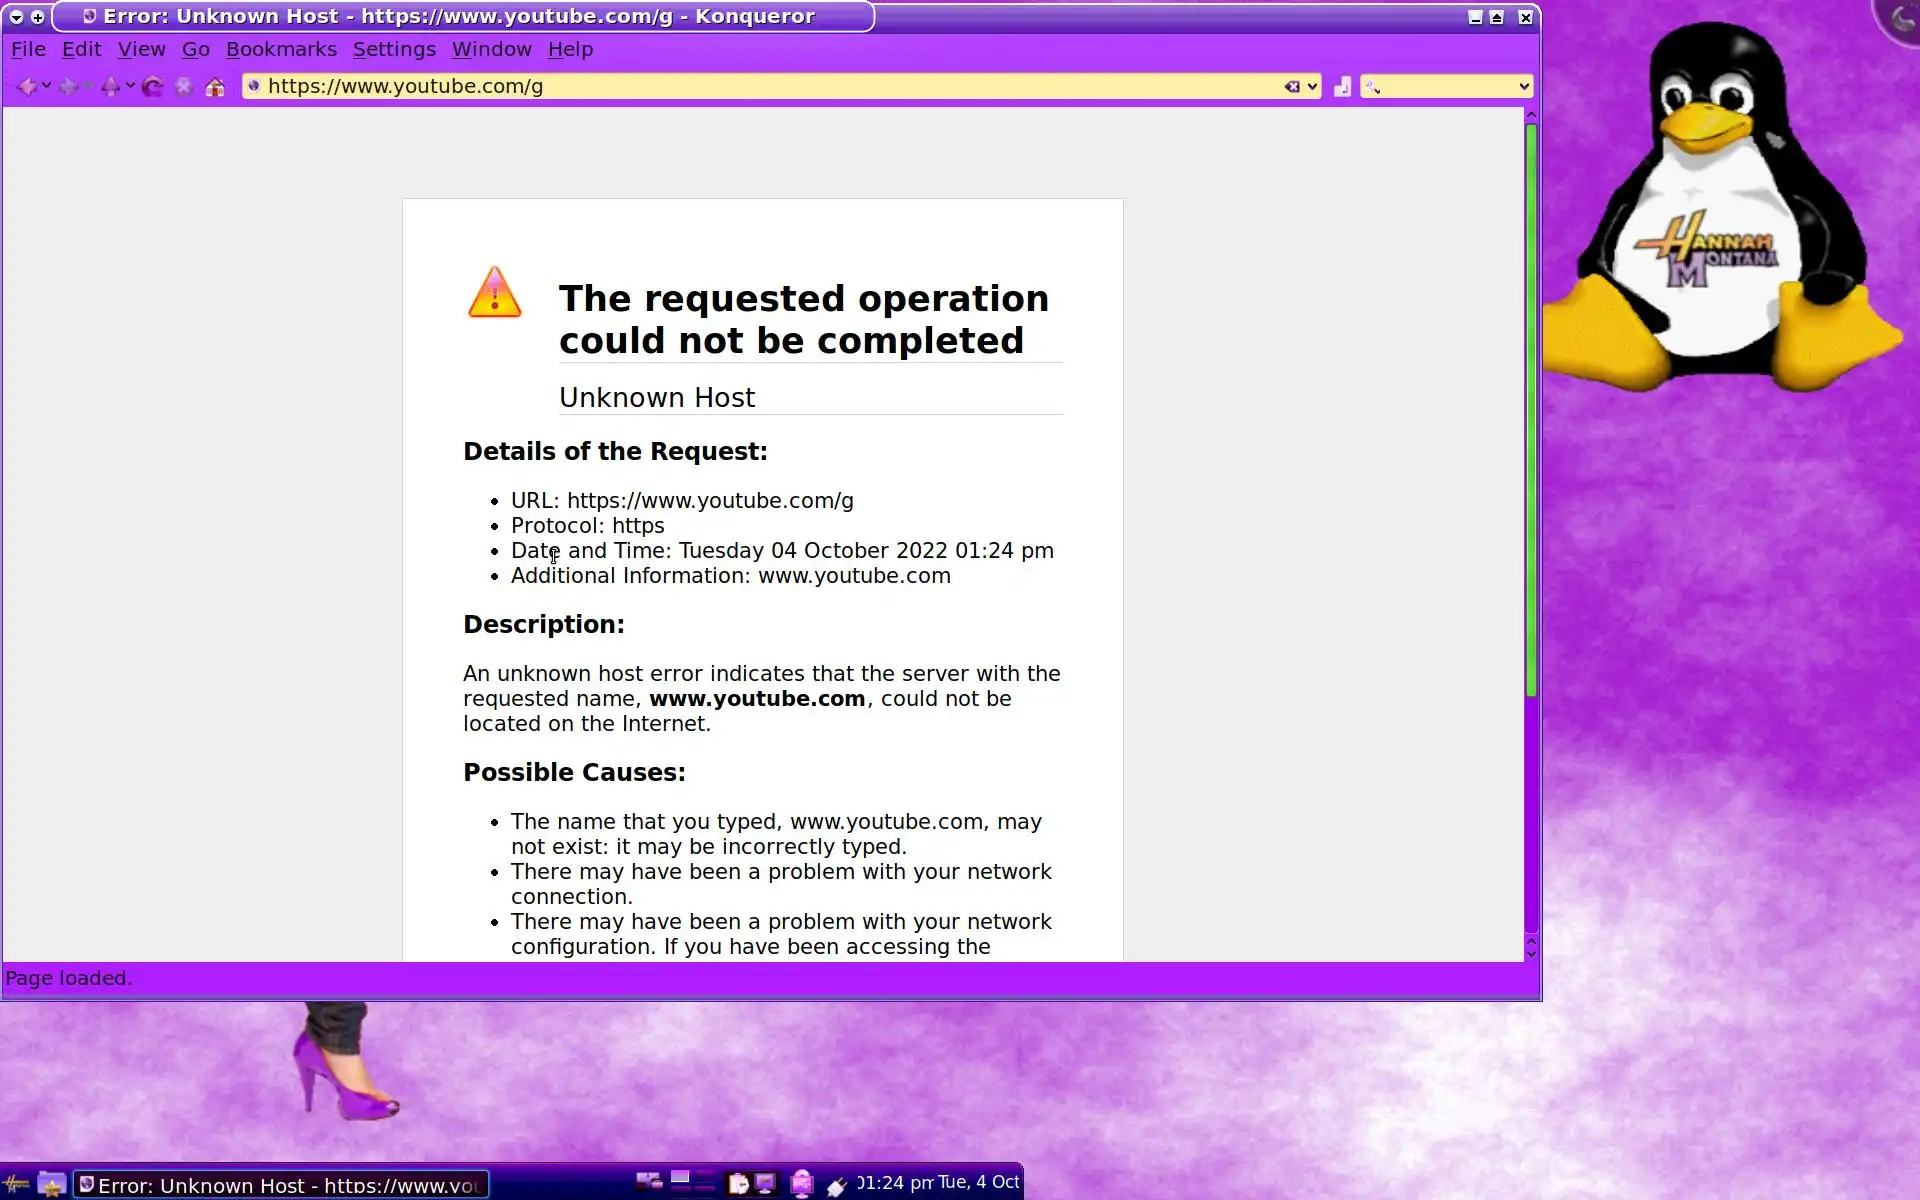This screenshot has height=1200, width=1920.
Task: Click the Konqueror taskbar window button
Action: [x=281, y=1185]
